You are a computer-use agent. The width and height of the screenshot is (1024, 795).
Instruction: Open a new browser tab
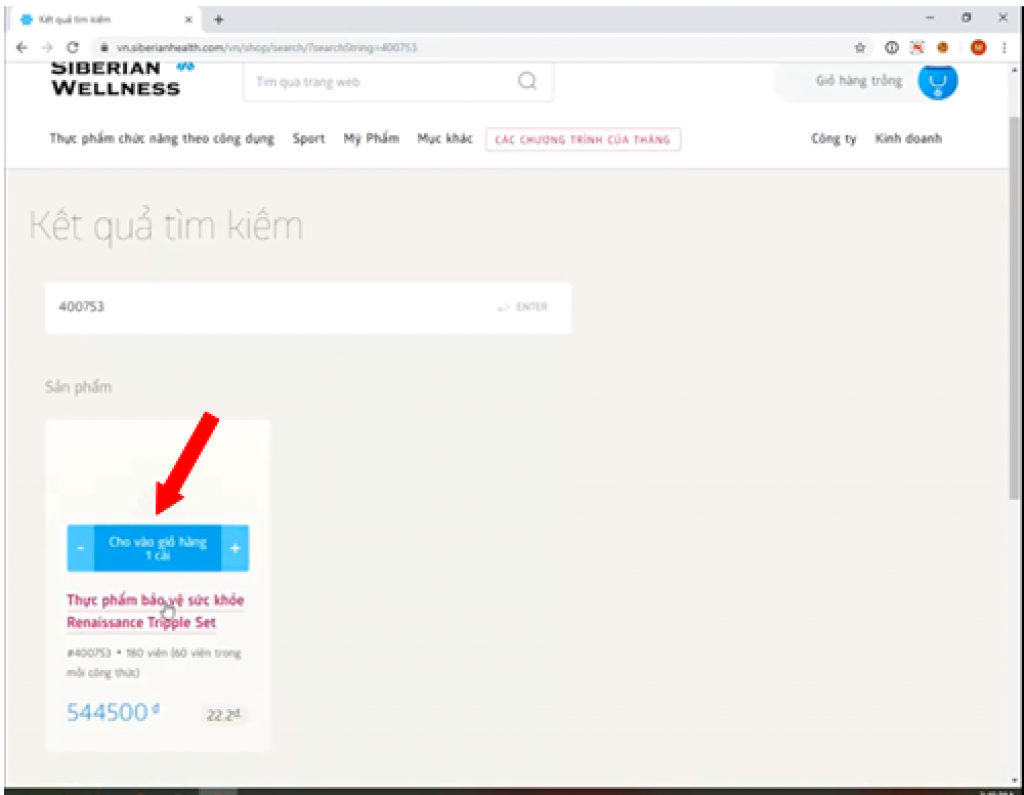click(219, 19)
